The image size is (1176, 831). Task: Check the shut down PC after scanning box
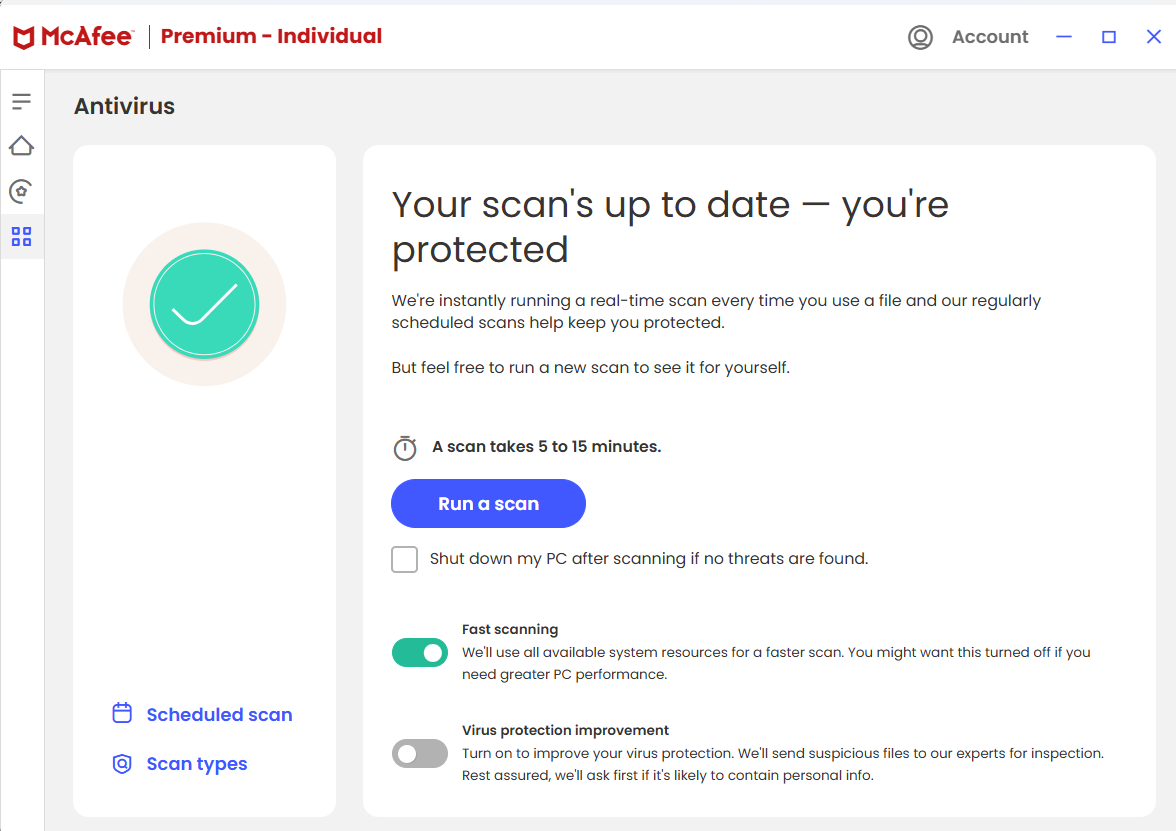[x=405, y=559]
